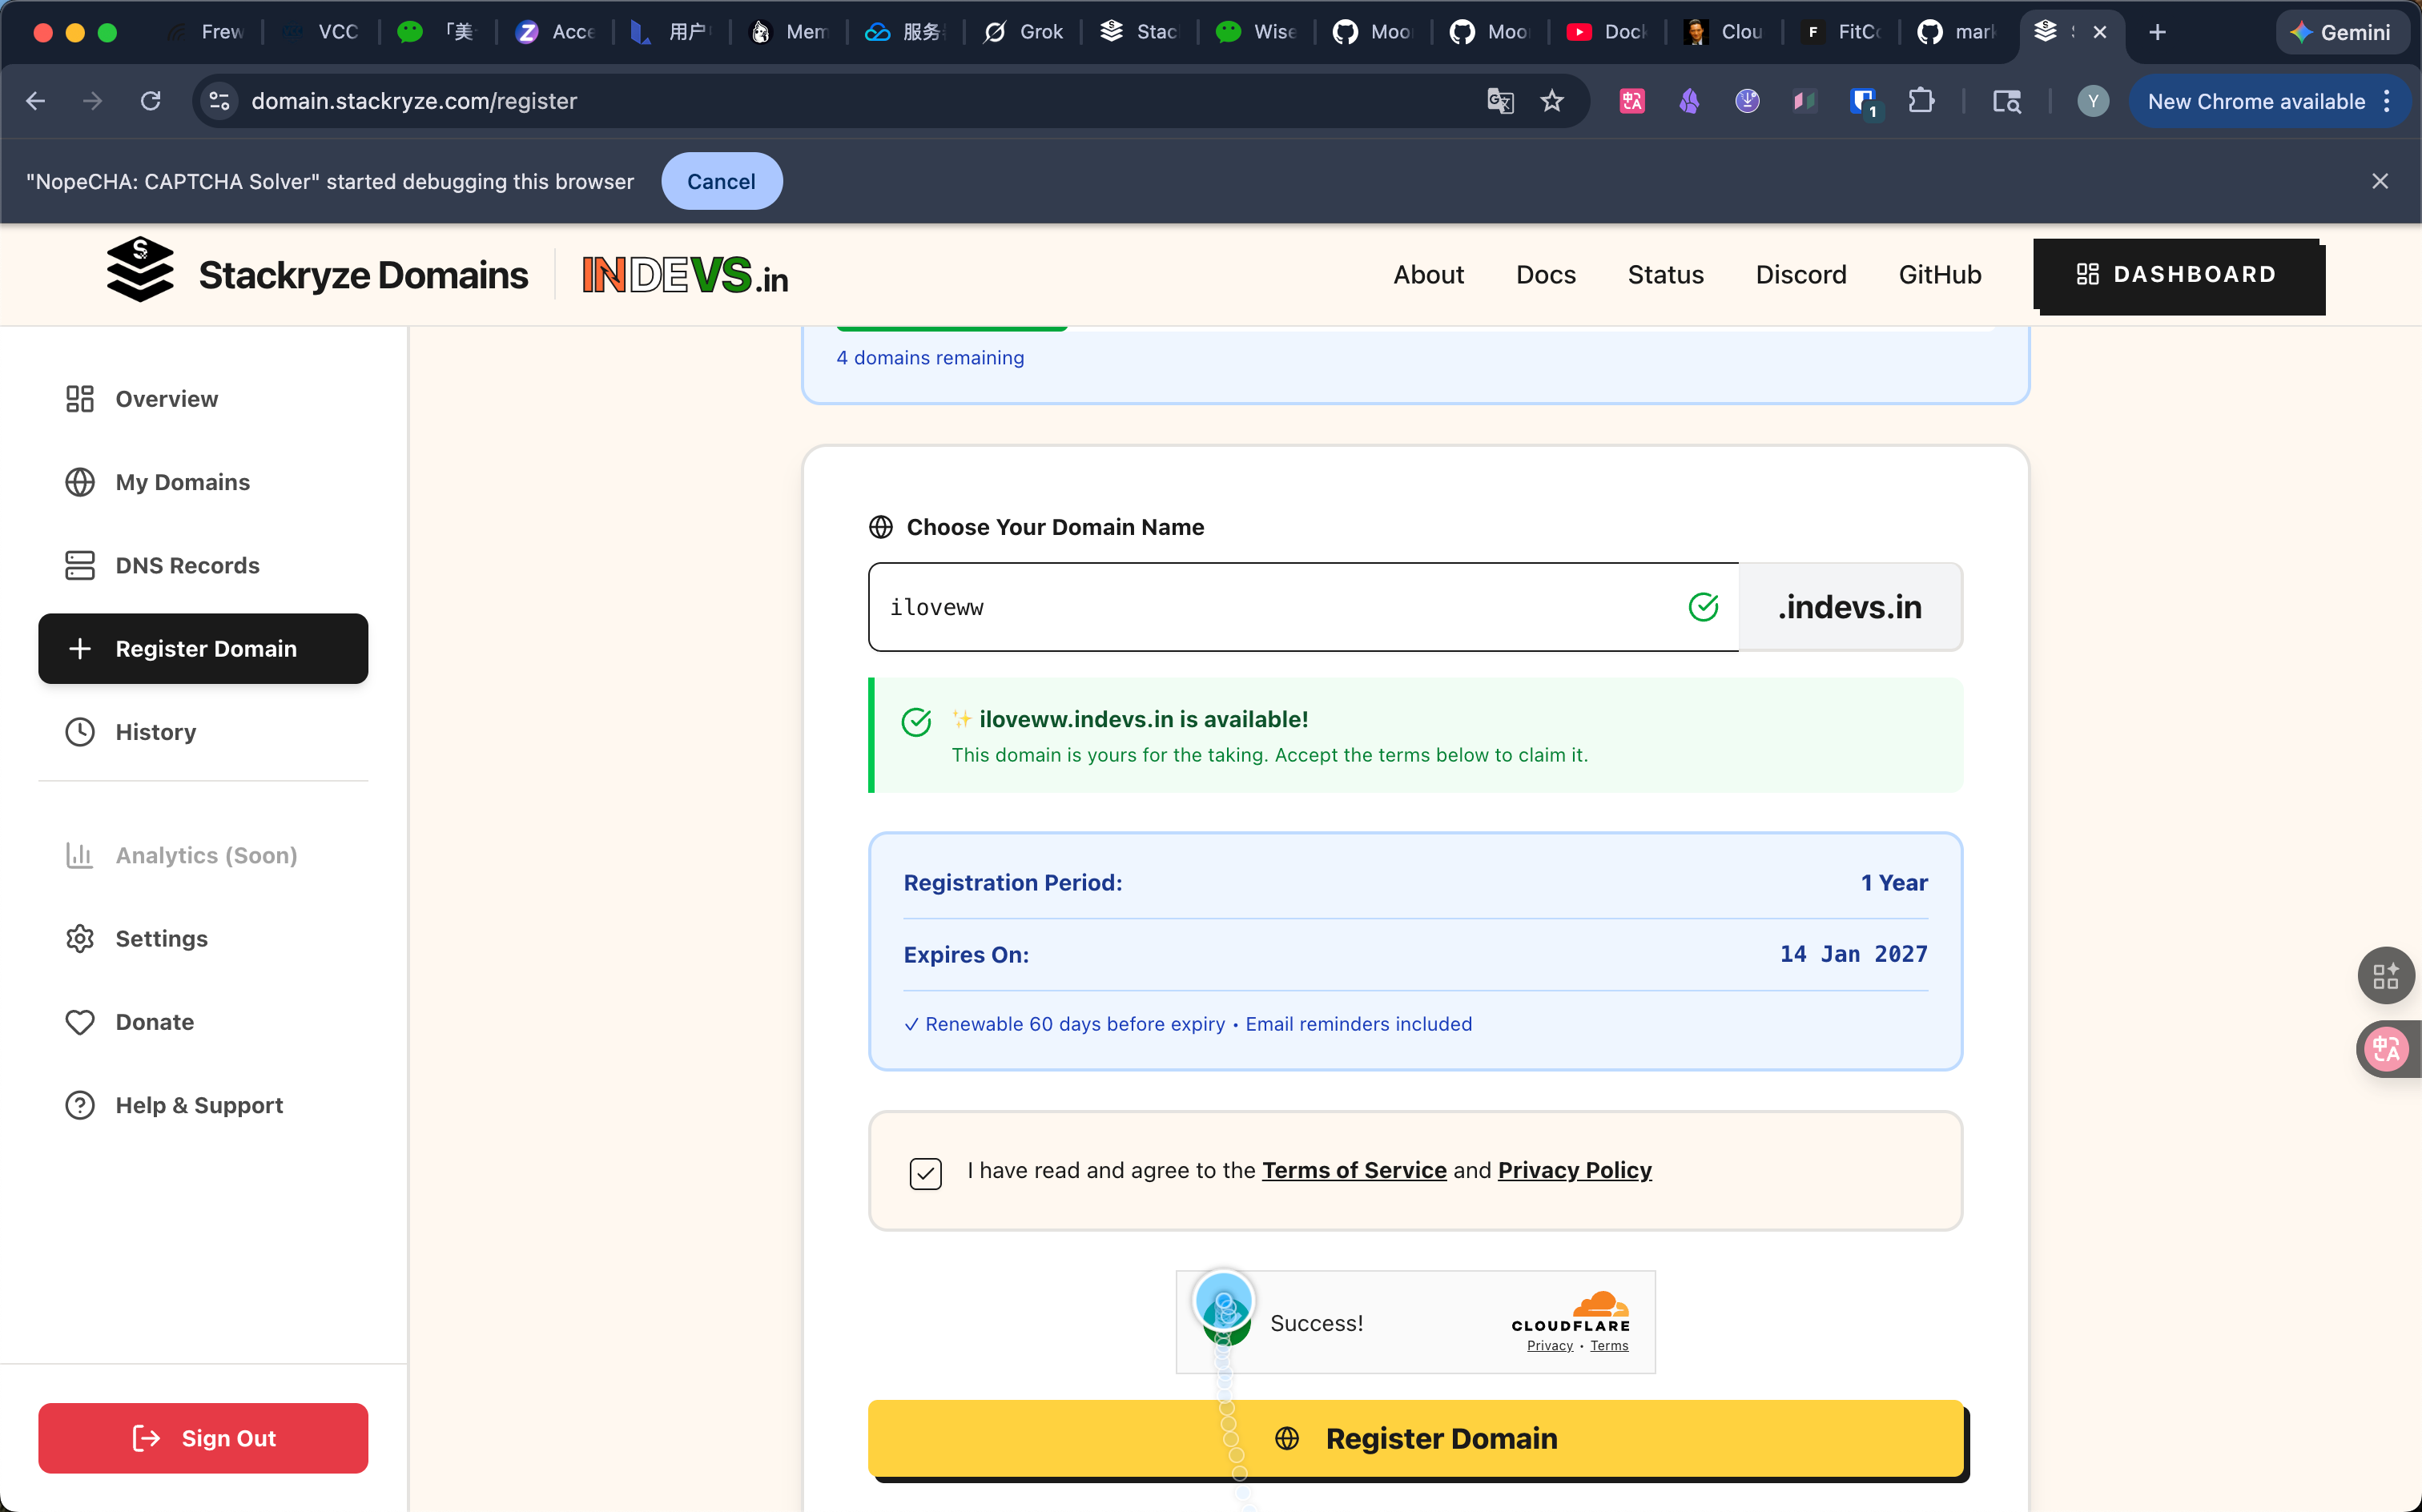Open Chrome's three-dot menu
Viewport: 2422px width, 1512px height.
click(2387, 101)
